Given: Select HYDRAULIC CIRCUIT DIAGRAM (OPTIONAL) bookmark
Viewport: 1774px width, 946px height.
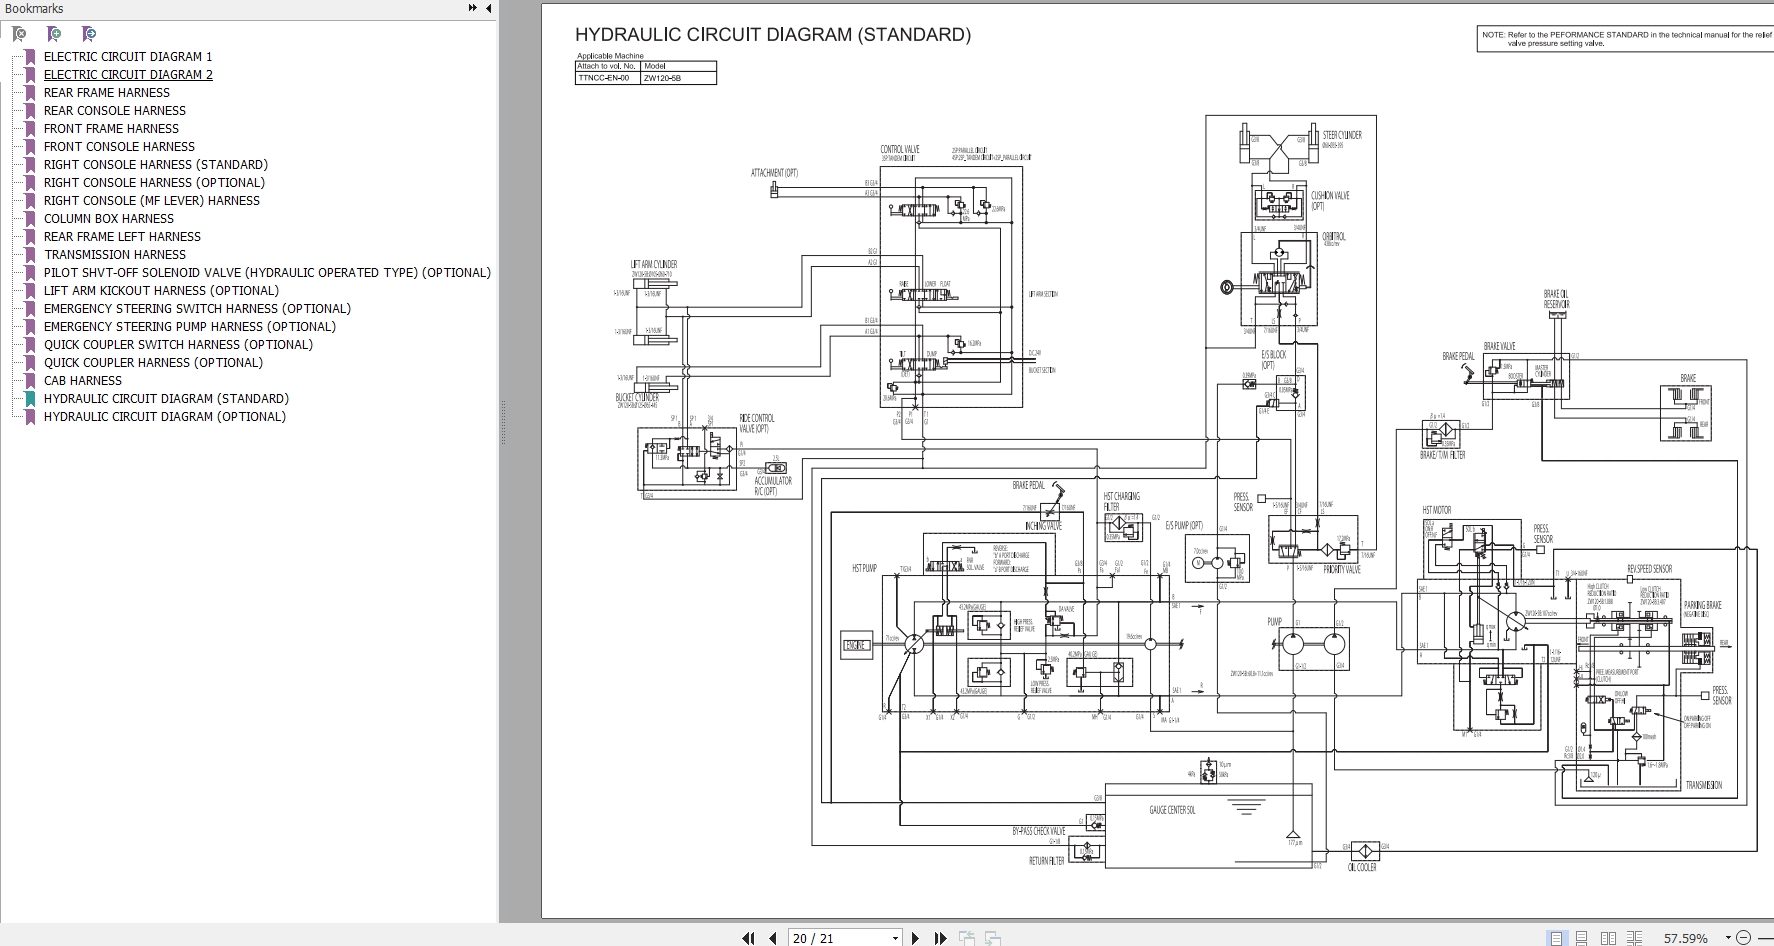Looking at the screenshot, I should (x=165, y=417).
